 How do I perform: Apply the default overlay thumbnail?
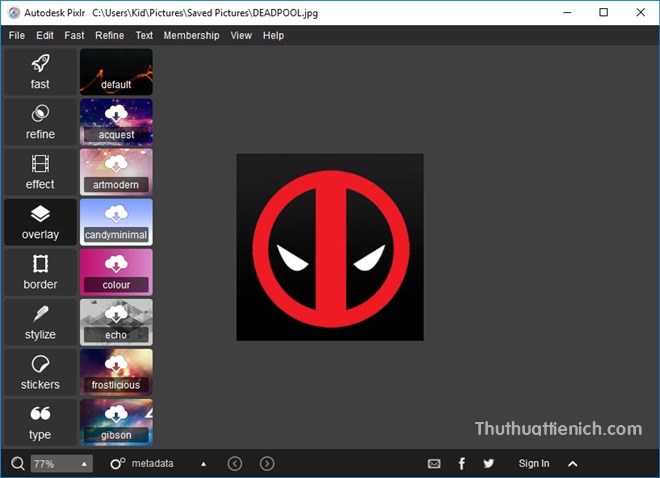pyautogui.click(x=116, y=72)
